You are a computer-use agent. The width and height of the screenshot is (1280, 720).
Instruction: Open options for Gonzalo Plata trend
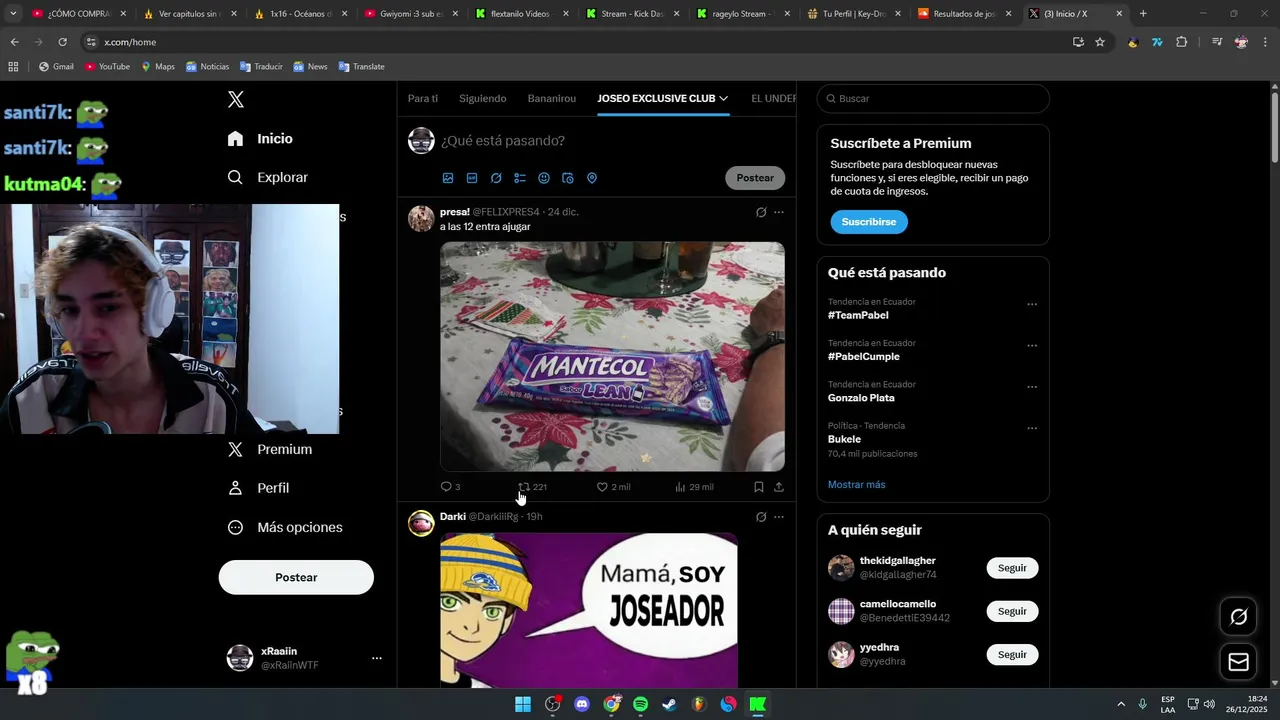coord(1032,387)
